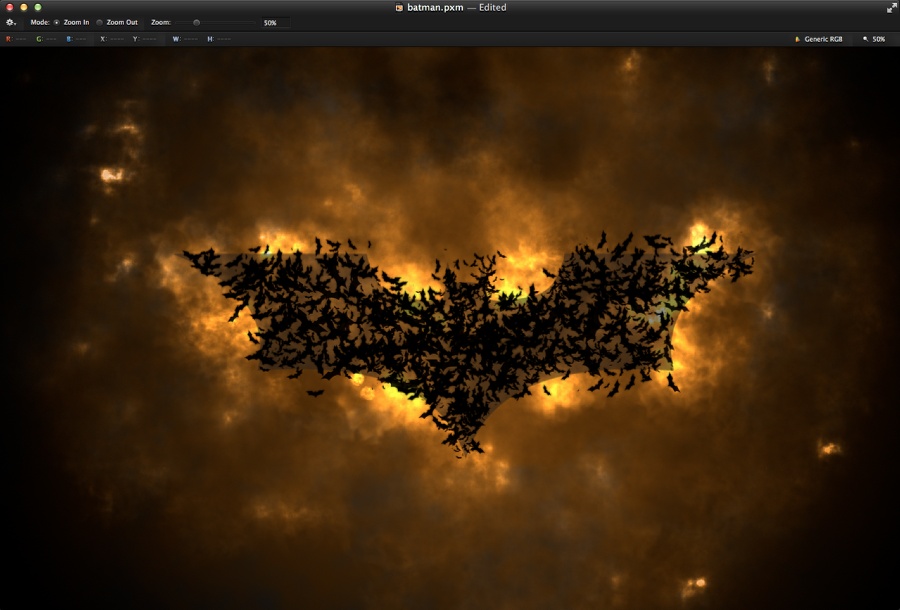
Task: Select the Zoom In mode radio button
Action: click(56, 22)
